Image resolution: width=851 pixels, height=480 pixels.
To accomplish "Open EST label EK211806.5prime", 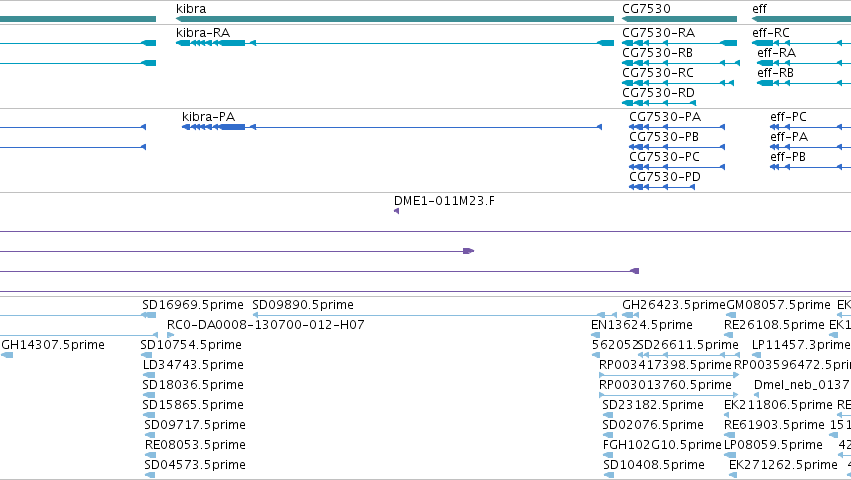I will 778,405.
